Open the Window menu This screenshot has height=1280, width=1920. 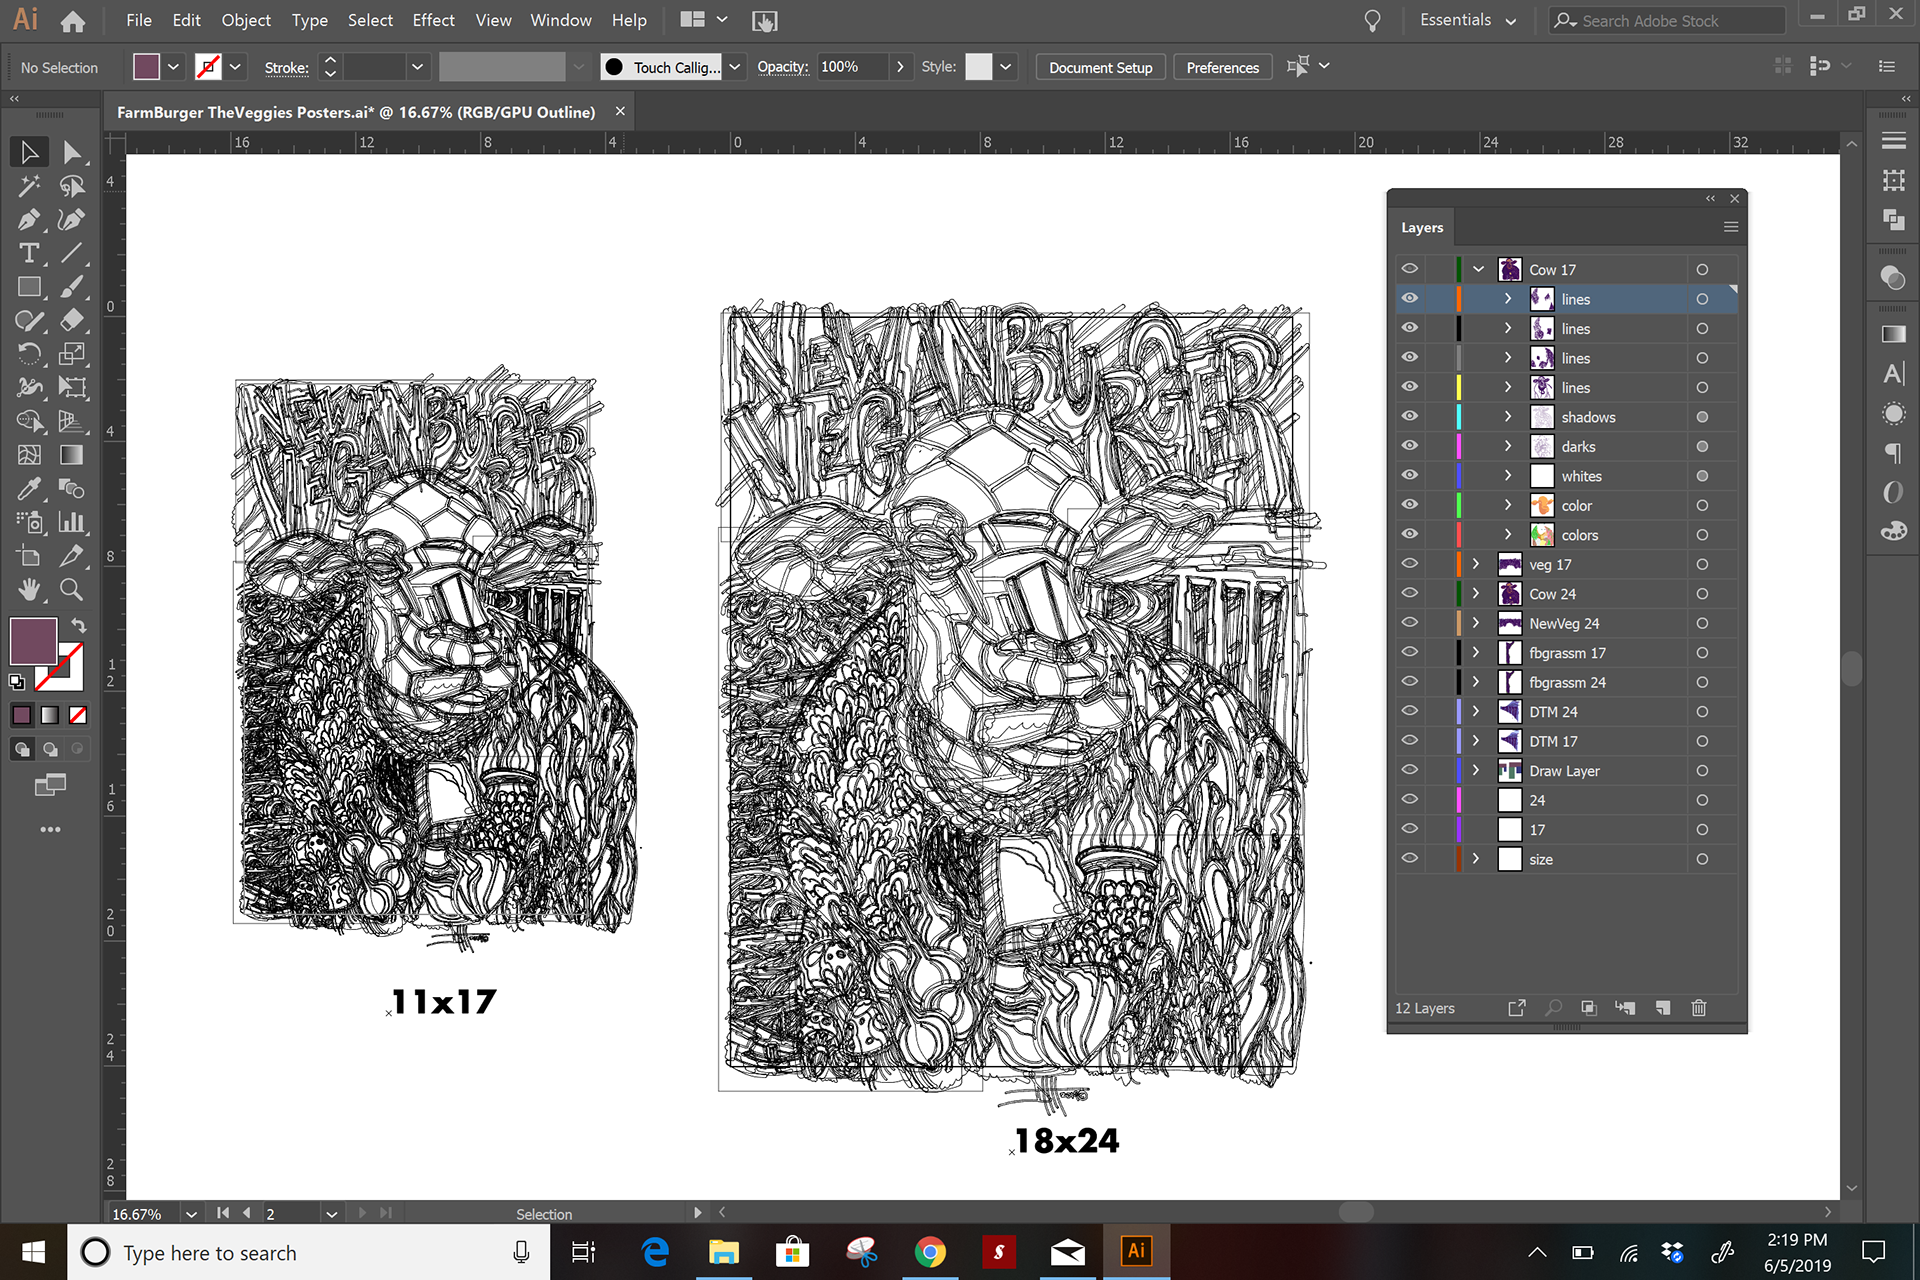[560, 20]
